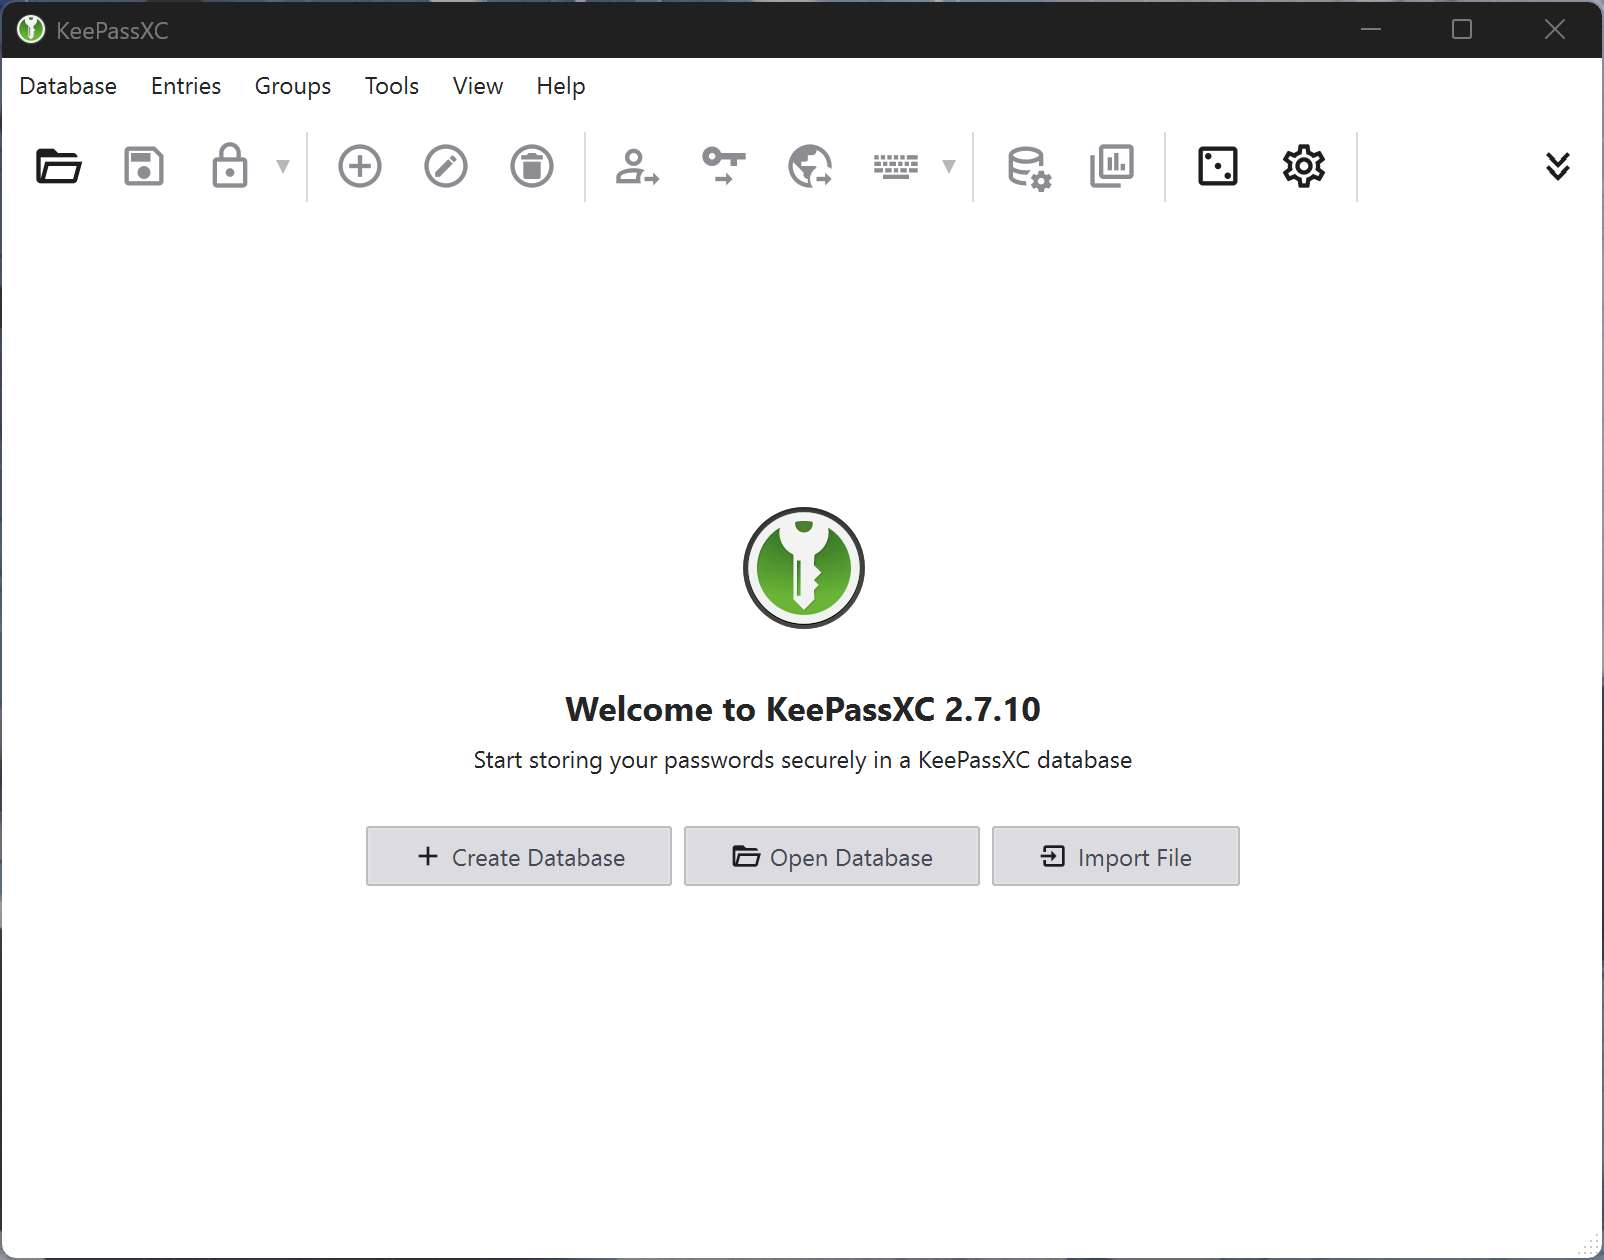
Task: Expand the Auto-Type dropdown arrow
Action: click(949, 166)
